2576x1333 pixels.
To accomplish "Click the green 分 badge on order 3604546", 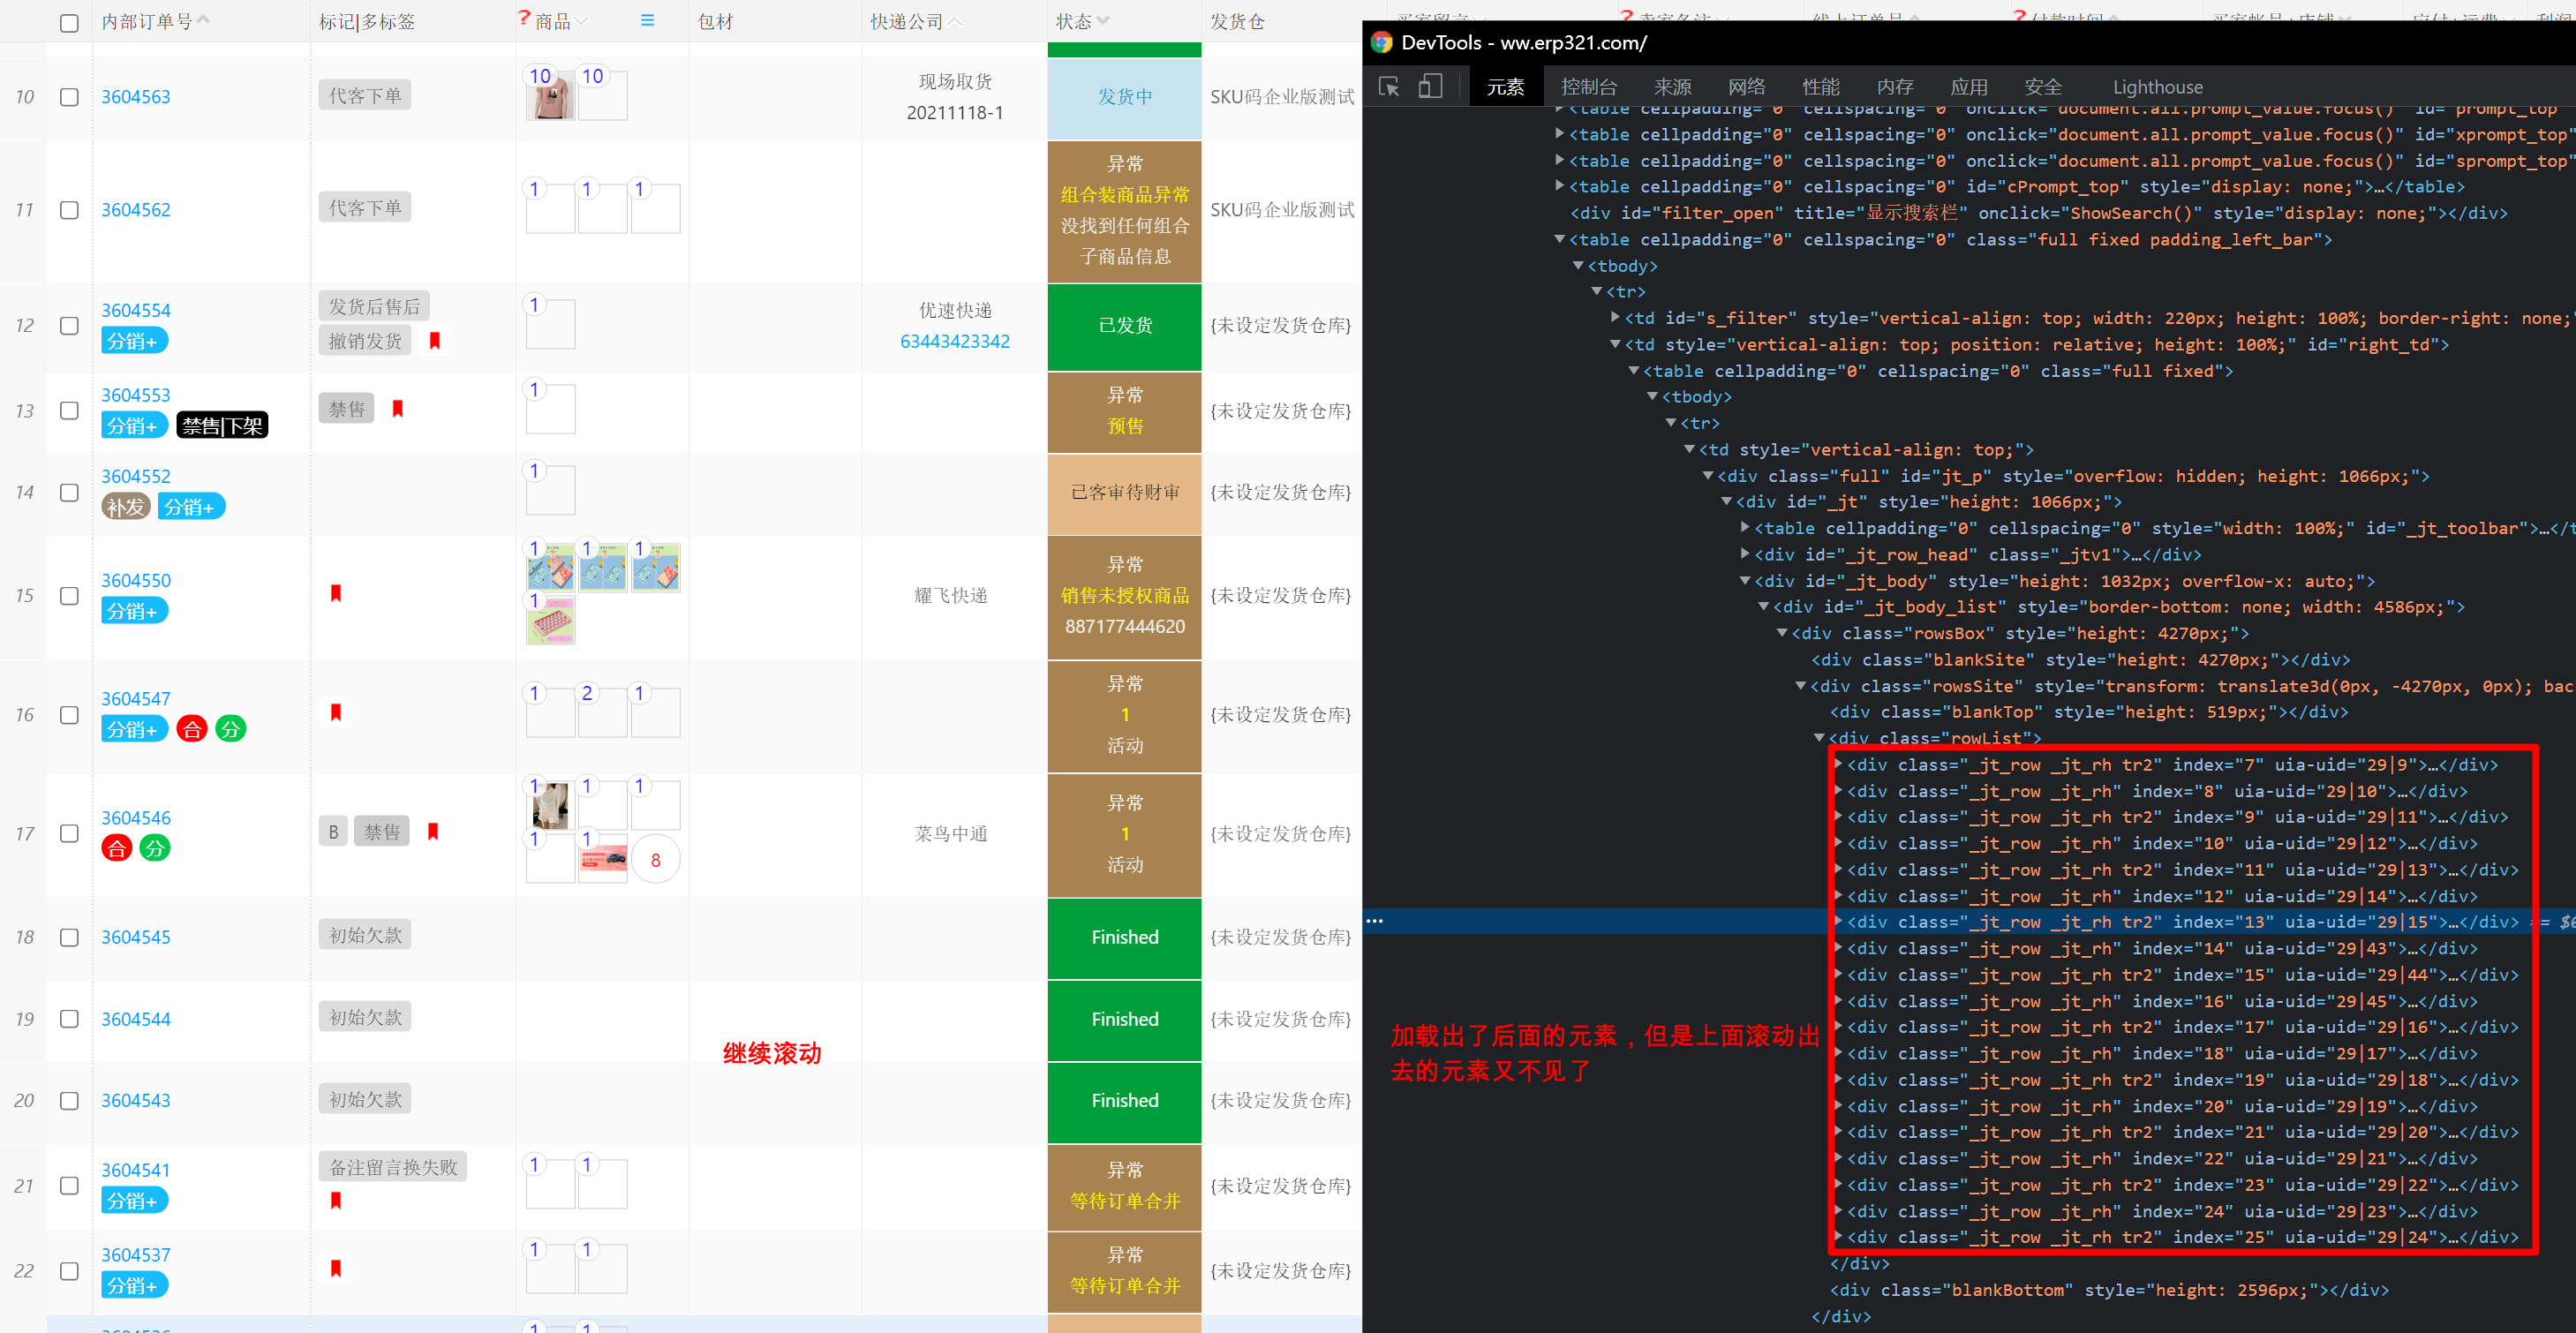I will (x=155, y=848).
